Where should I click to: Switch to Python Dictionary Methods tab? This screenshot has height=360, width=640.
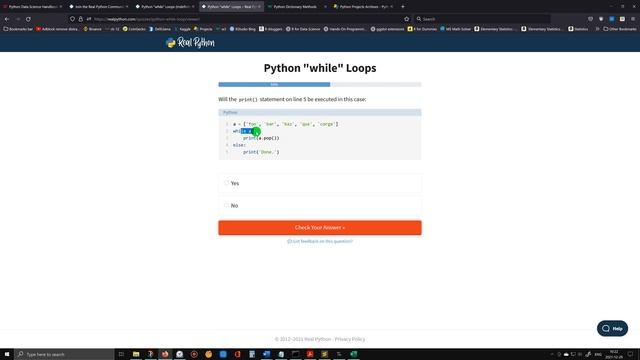(x=297, y=7)
